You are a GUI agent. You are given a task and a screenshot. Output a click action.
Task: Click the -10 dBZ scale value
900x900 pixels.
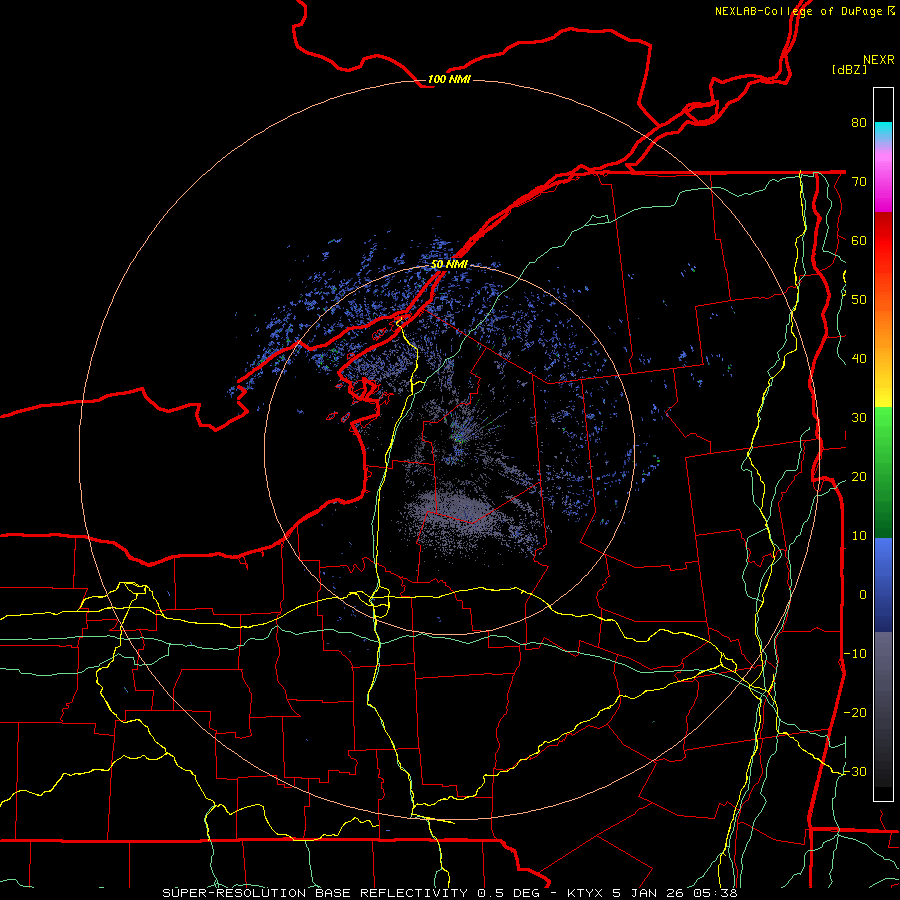coord(855,654)
